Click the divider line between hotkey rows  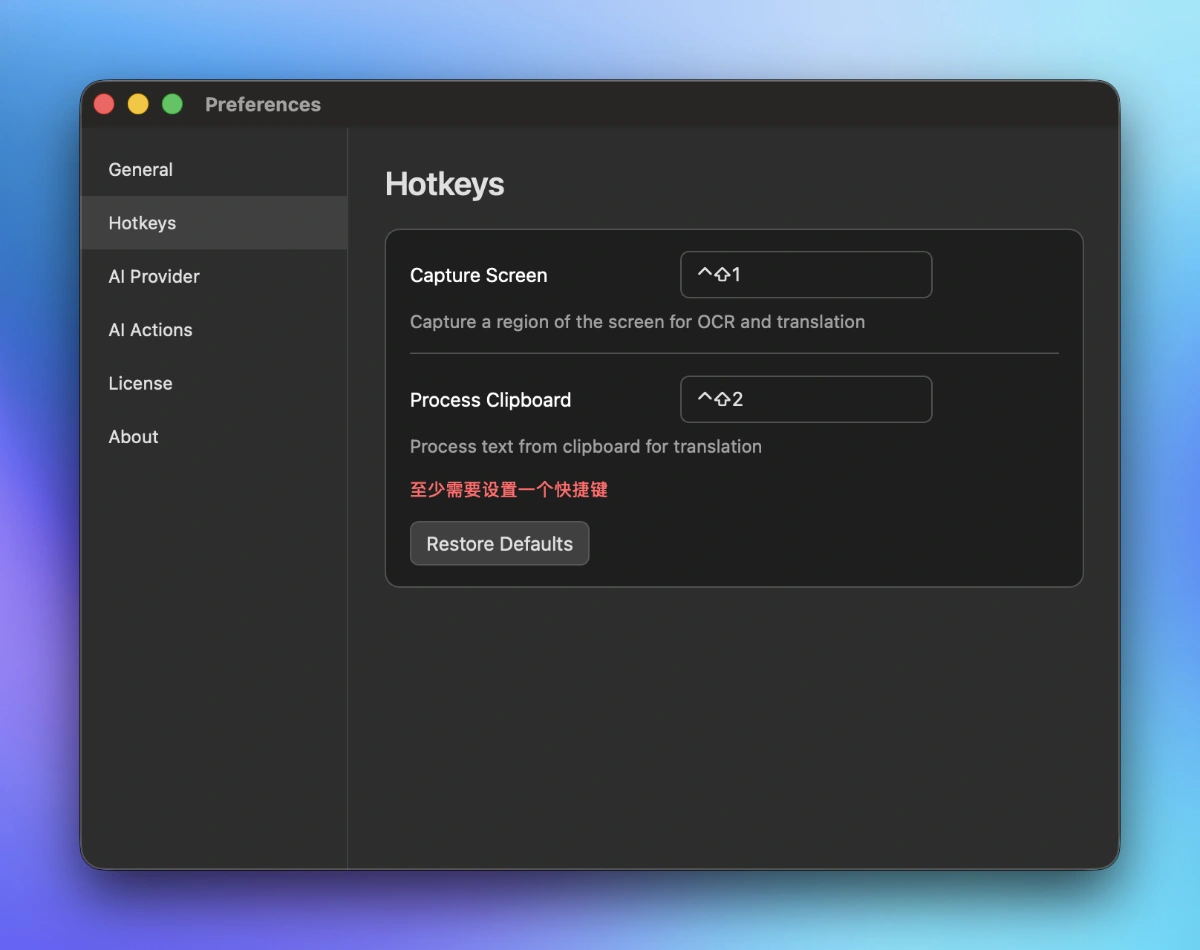734,353
